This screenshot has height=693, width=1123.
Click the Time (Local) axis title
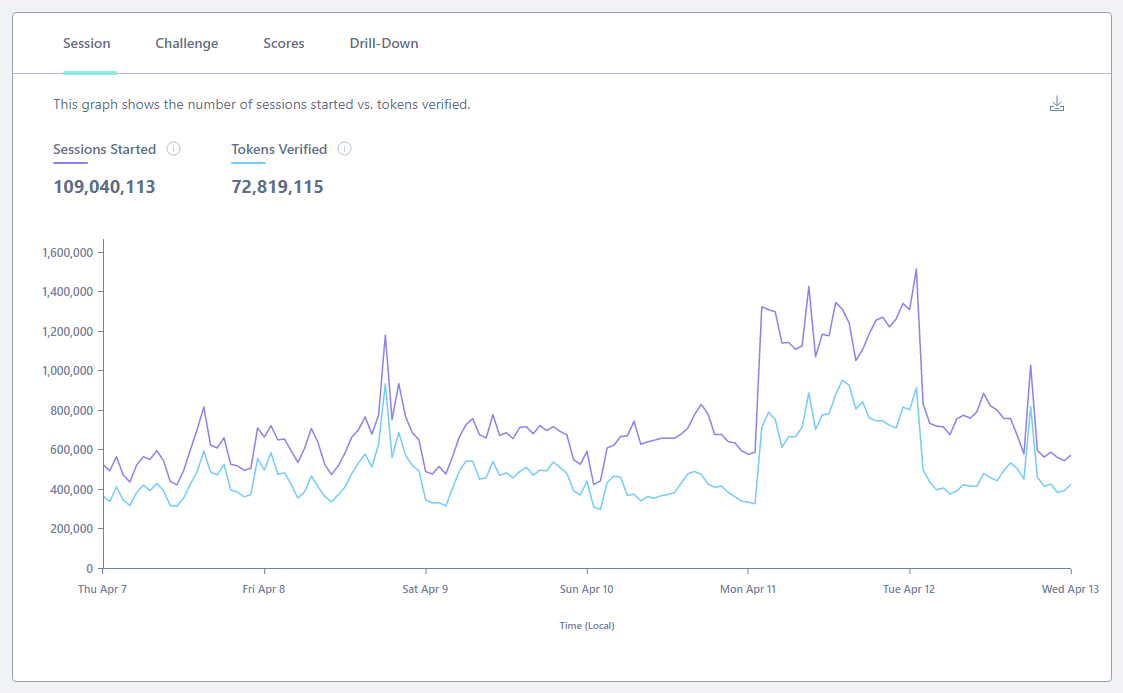587,626
